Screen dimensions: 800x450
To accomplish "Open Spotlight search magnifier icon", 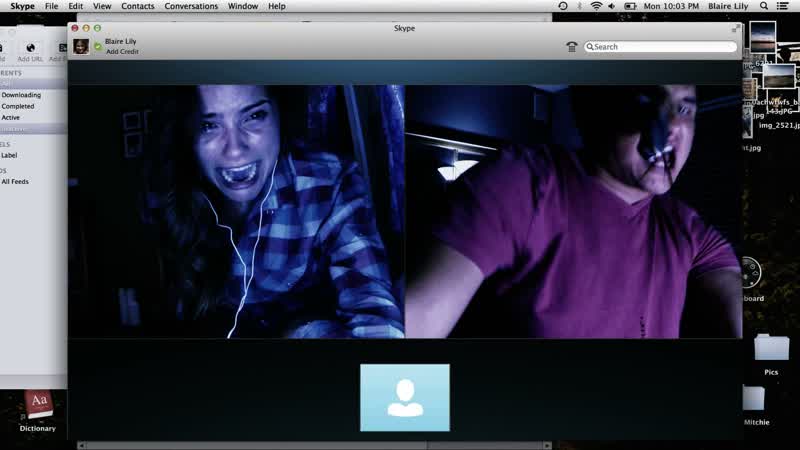I will (764, 6).
